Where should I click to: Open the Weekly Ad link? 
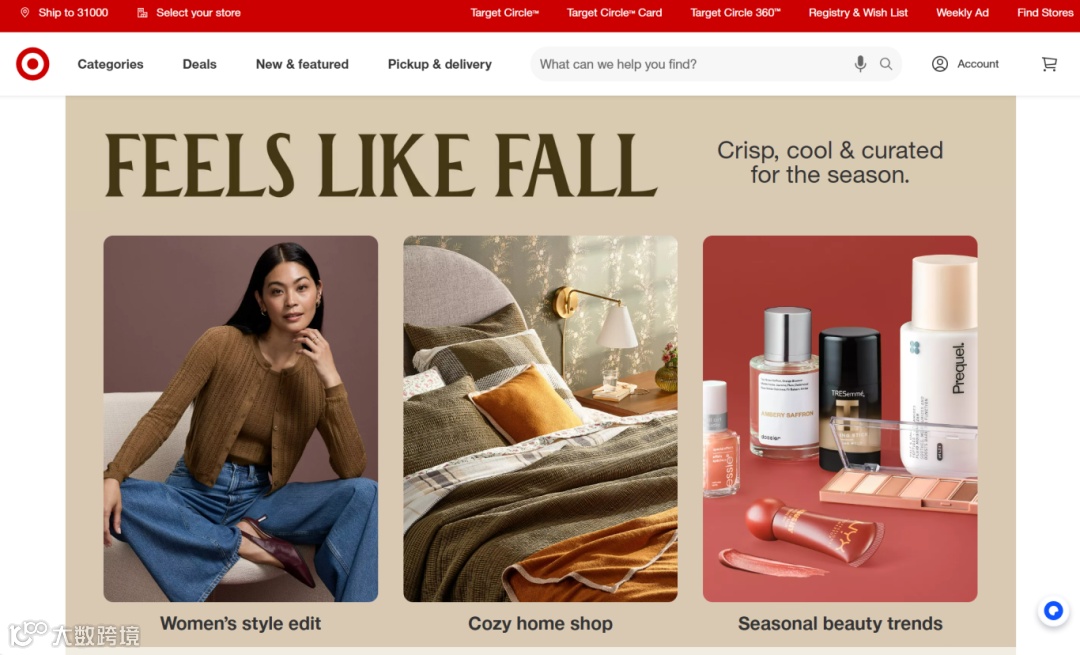962,12
